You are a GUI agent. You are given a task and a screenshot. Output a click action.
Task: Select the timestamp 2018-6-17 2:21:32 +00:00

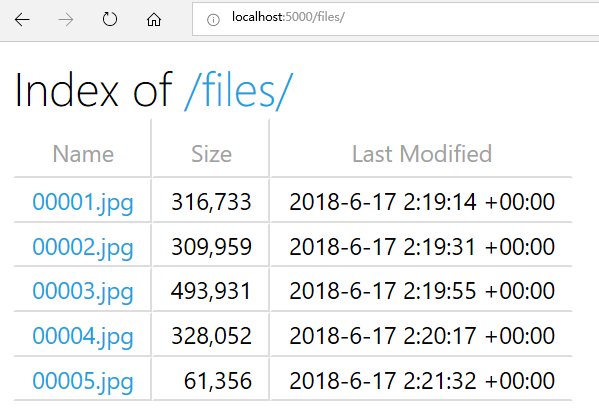coord(422,381)
